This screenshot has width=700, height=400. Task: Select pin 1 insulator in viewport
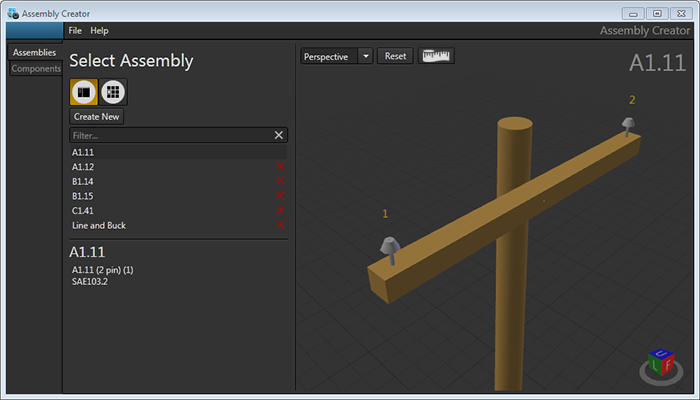[x=388, y=248]
